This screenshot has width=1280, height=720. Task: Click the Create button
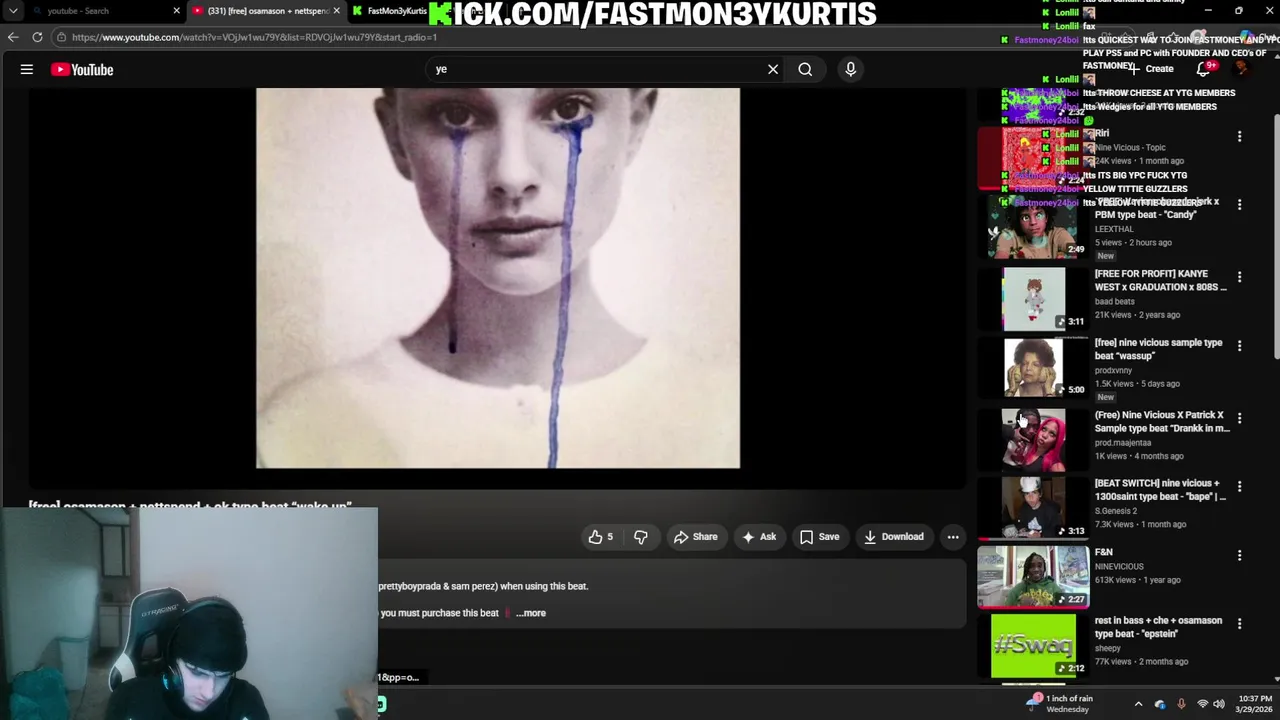point(1152,69)
